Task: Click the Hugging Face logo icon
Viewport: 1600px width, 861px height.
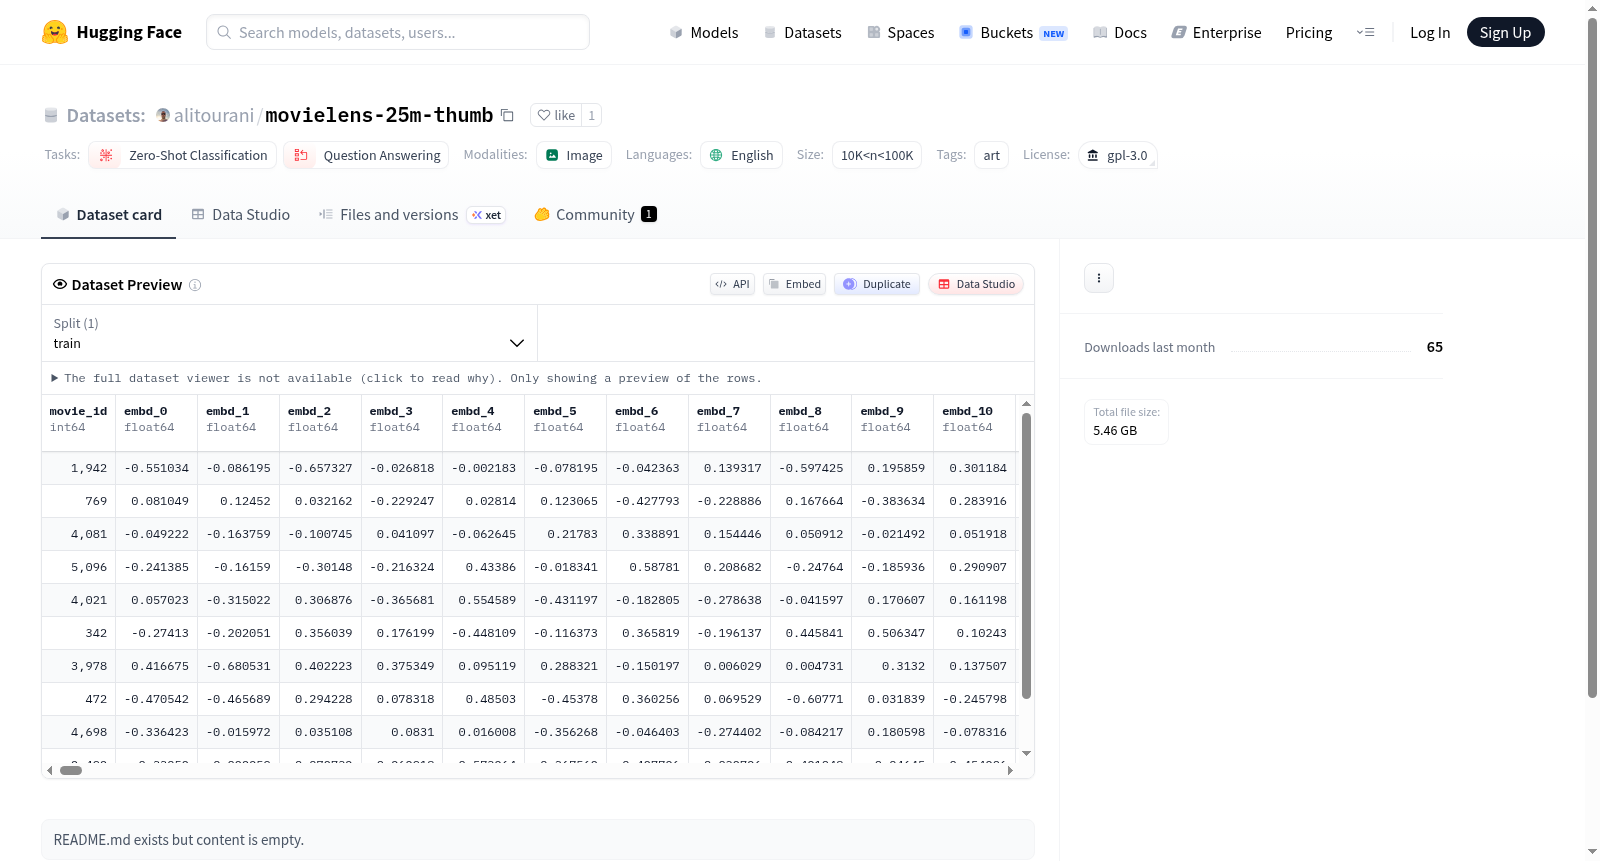Action: point(55,32)
